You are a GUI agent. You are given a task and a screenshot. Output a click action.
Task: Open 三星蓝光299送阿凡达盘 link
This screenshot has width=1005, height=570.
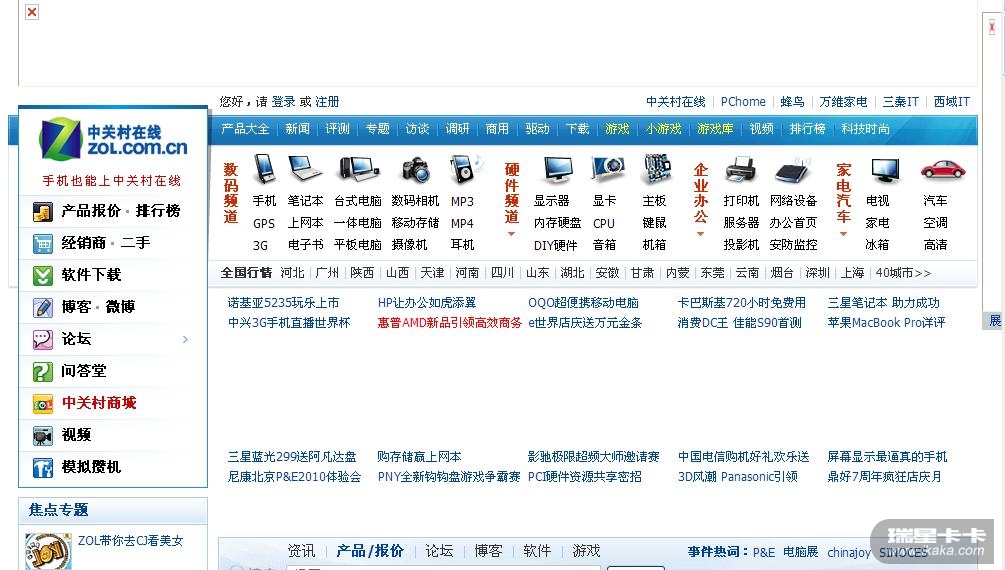(x=292, y=457)
